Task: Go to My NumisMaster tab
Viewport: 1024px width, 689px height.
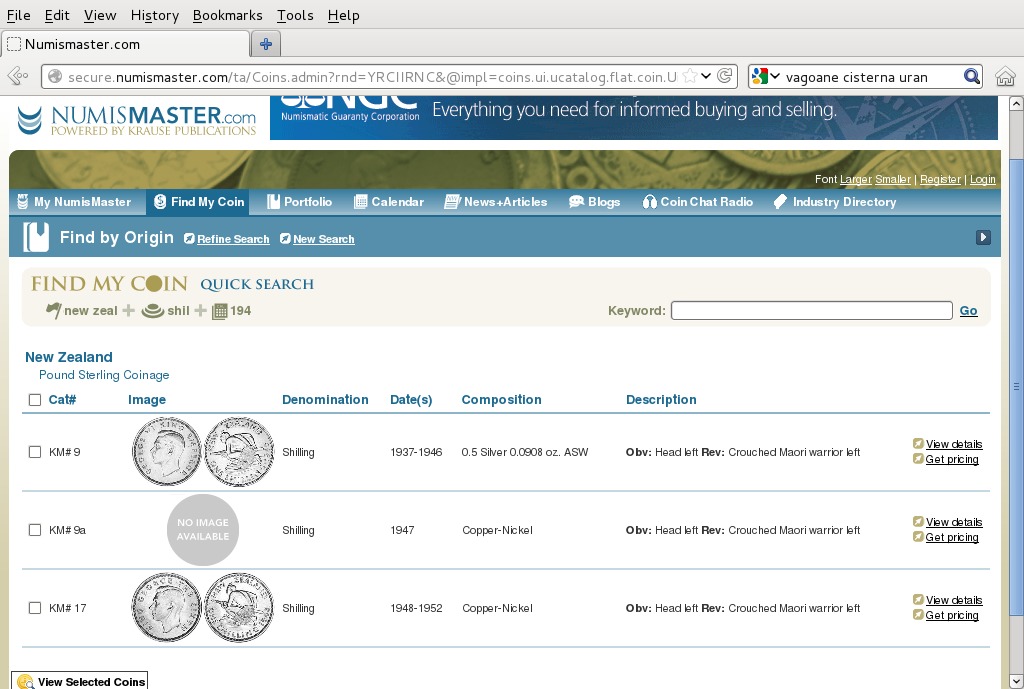Action: coord(74,202)
